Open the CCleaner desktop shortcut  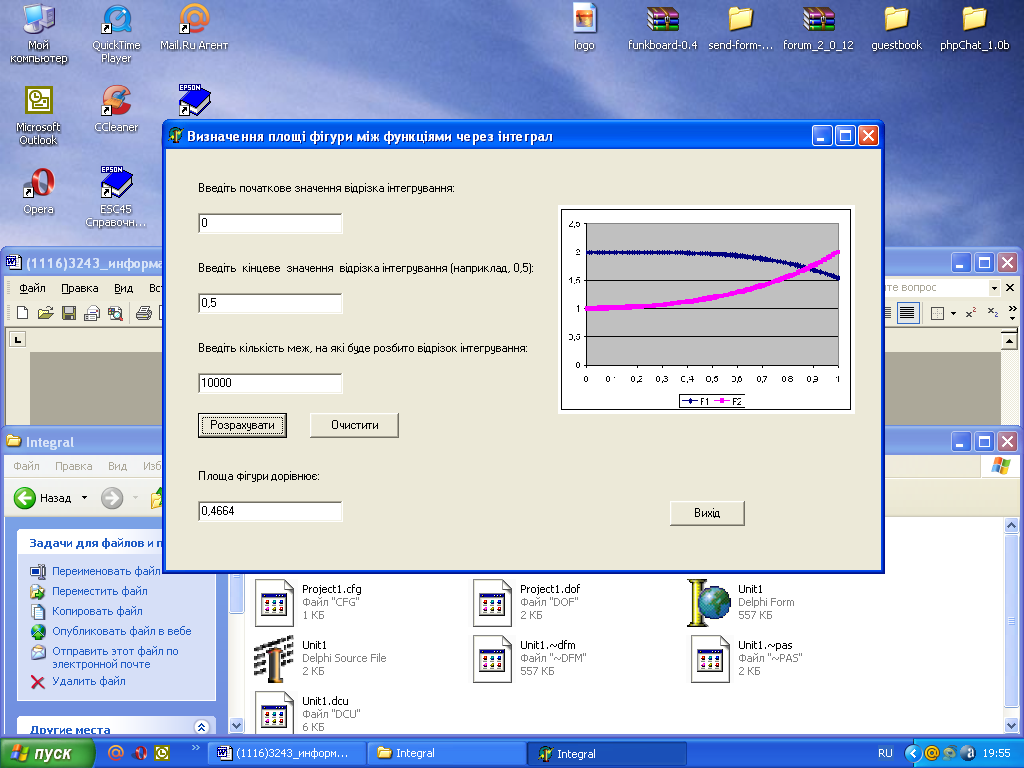116,109
